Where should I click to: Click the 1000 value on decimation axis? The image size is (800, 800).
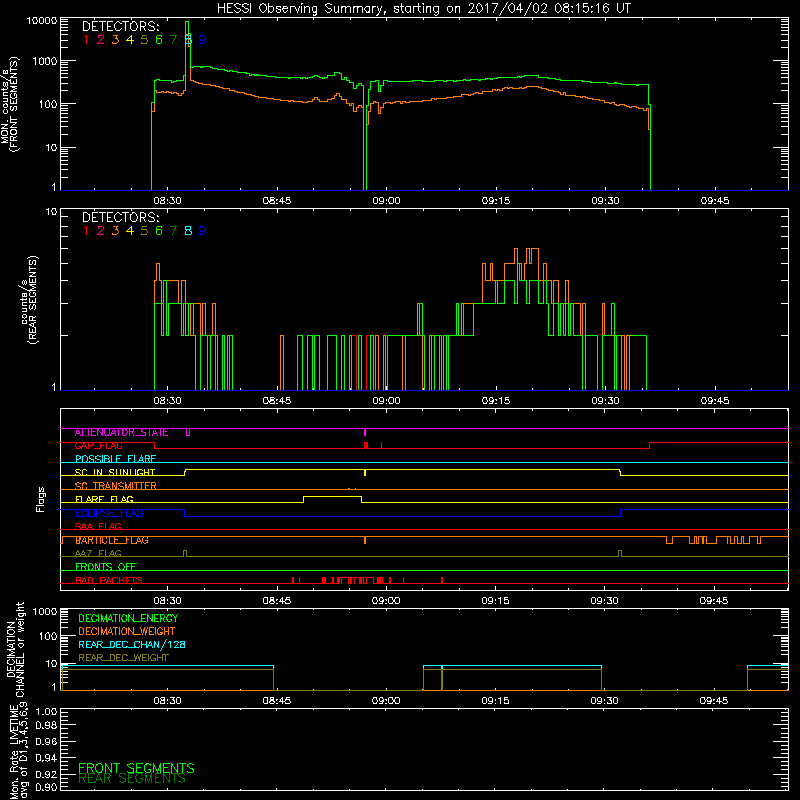coord(45,612)
